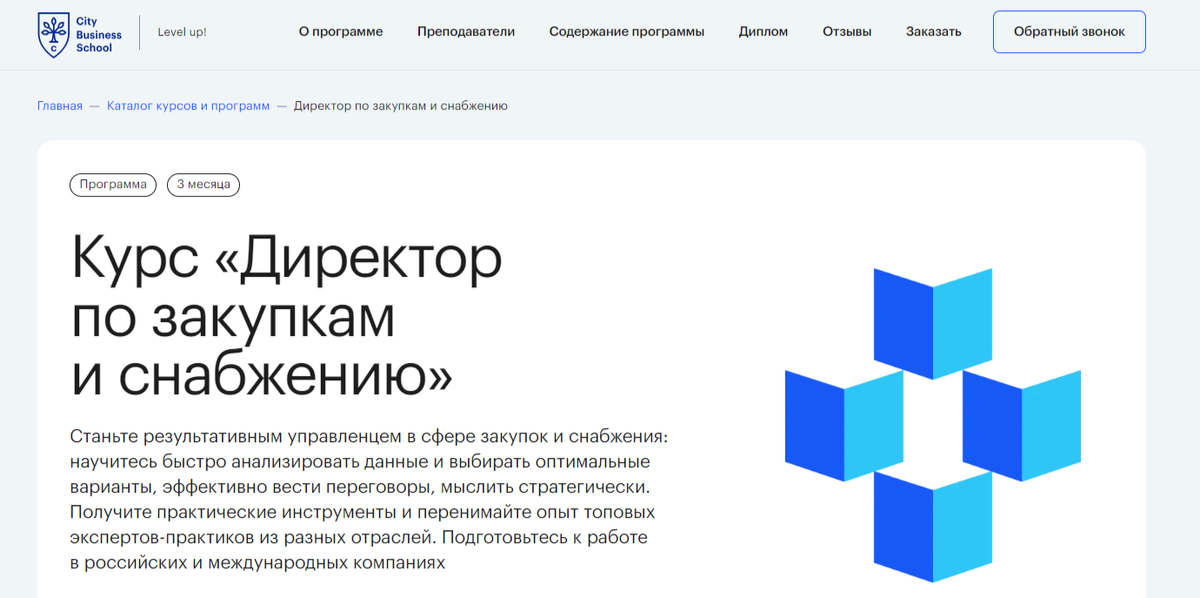The height and width of the screenshot is (598, 1200).
Task: Request a callback via «Обратный звонок» button
Action: [1069, 32]
